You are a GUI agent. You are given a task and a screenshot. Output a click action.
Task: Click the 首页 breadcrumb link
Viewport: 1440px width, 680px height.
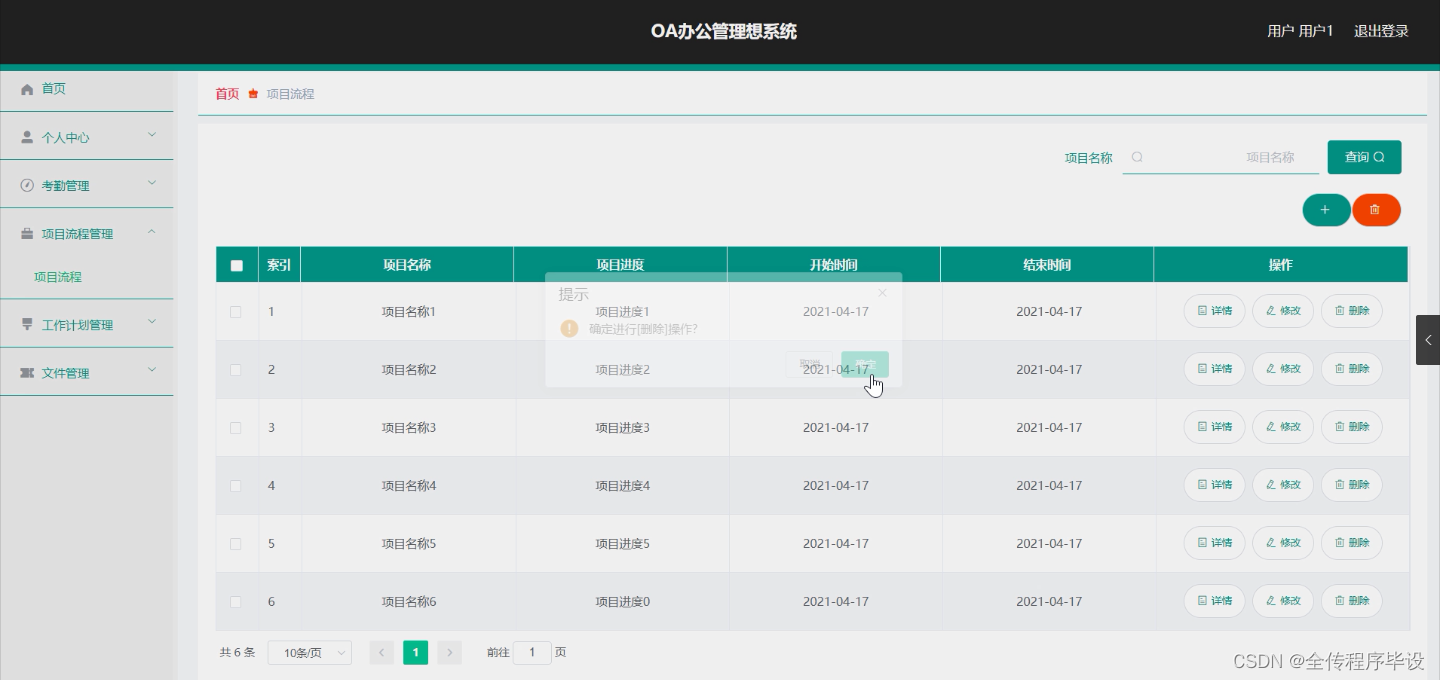[x=226, y=93]
